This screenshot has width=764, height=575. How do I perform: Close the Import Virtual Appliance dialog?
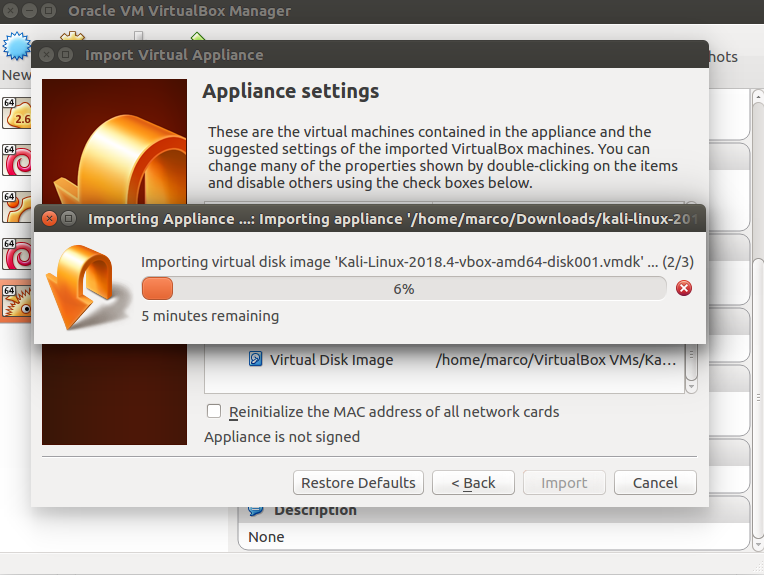46,55
